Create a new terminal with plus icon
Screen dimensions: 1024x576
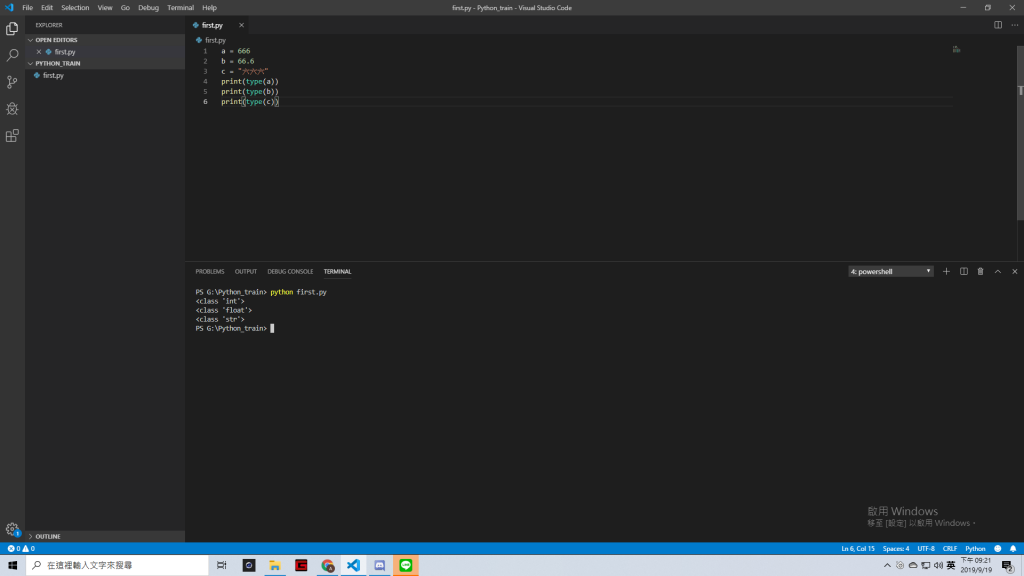[946, 272]
